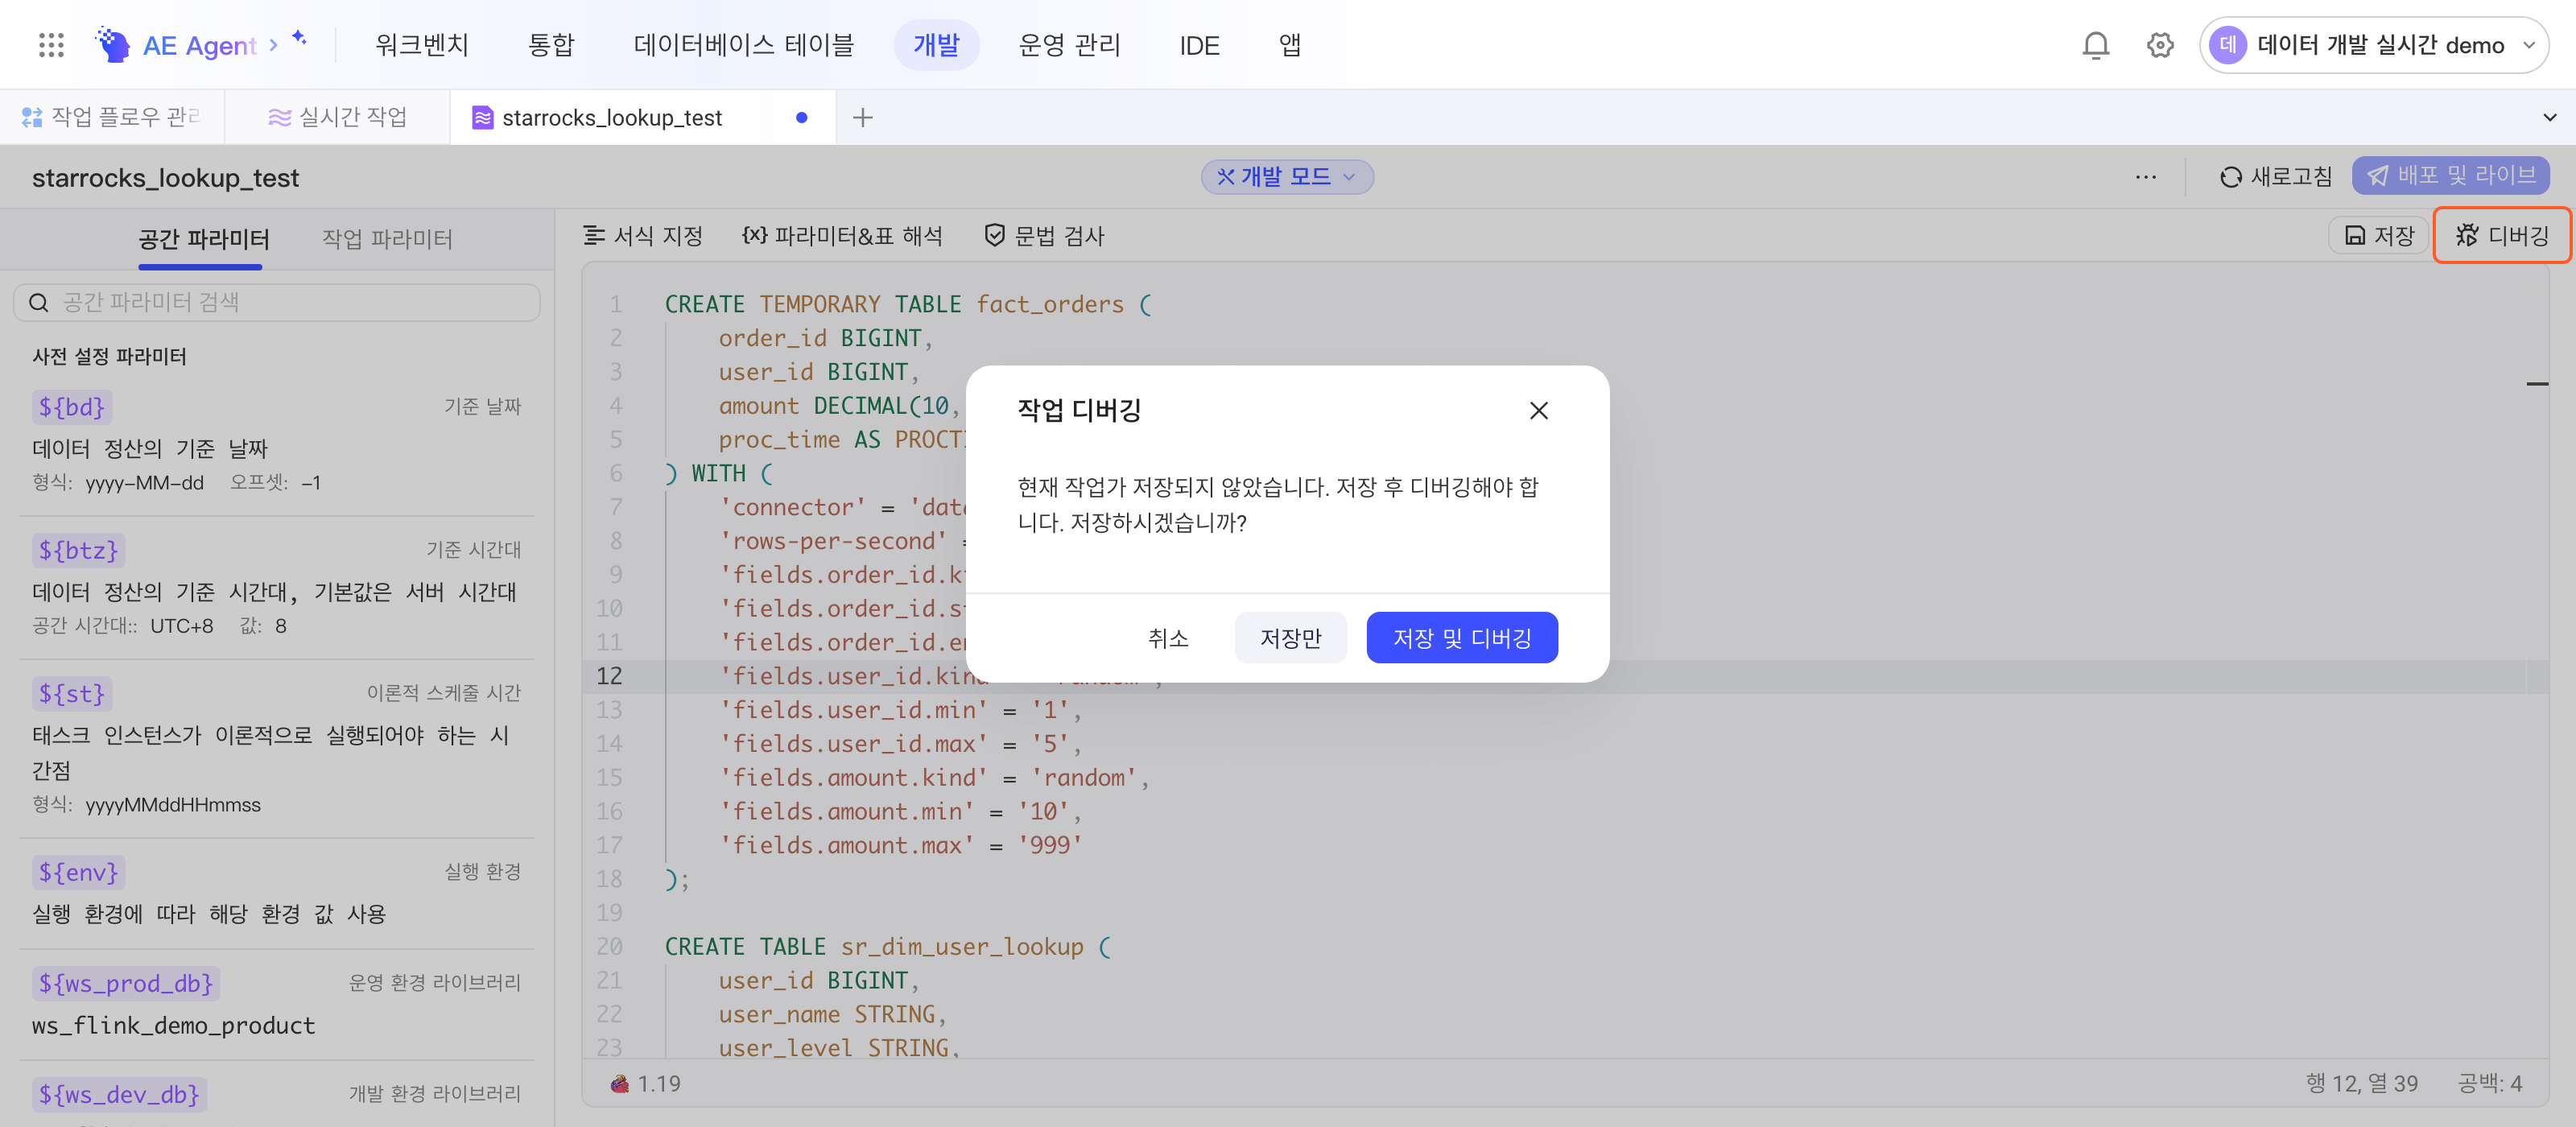Viewport: 2576px width, 1127px height.
Task: Open the IDE menu
Action: pyautogui.click(x=1199, y=45)
